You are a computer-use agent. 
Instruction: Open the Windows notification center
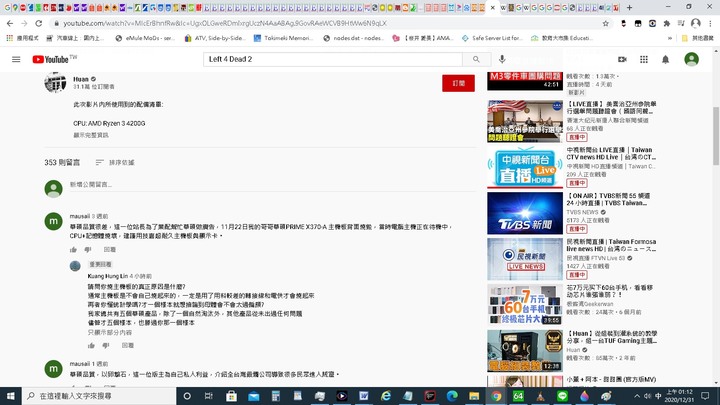coord(705,396)
